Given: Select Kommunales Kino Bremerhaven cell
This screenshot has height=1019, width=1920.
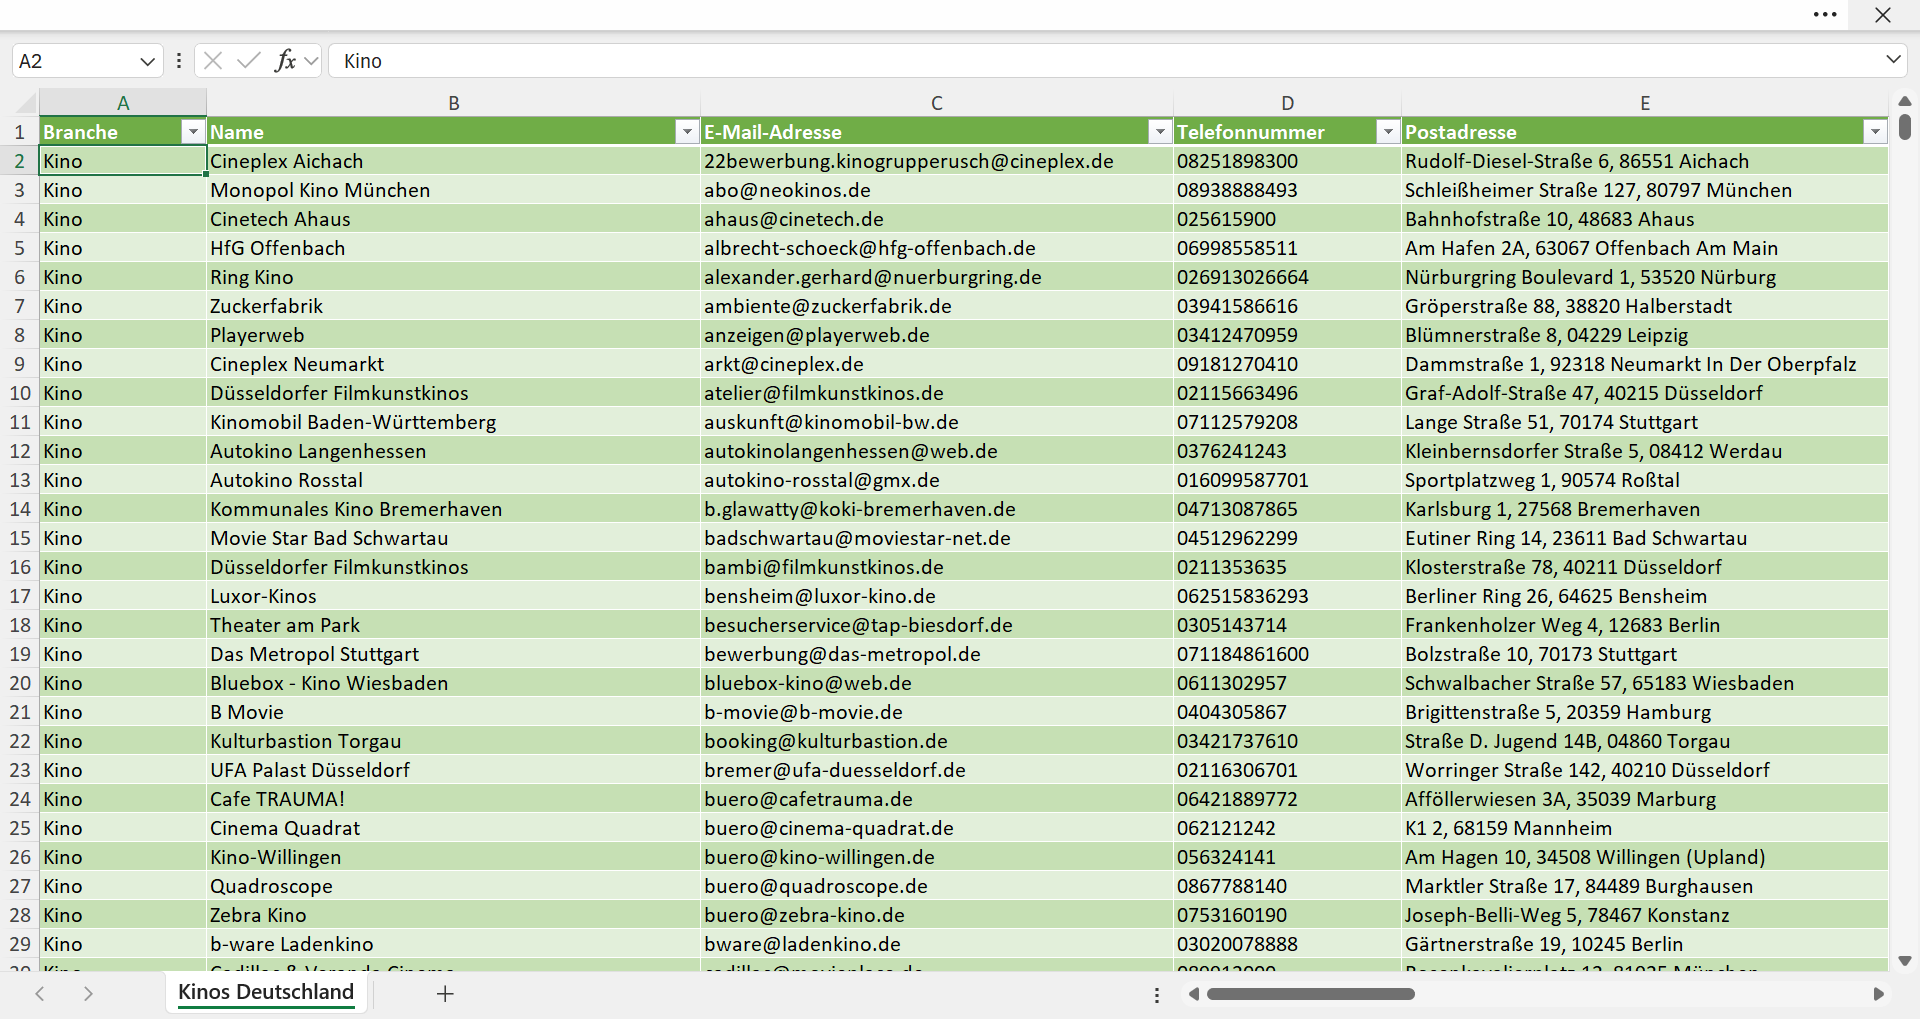Looking at the screenshot, I should coord(454,509).
